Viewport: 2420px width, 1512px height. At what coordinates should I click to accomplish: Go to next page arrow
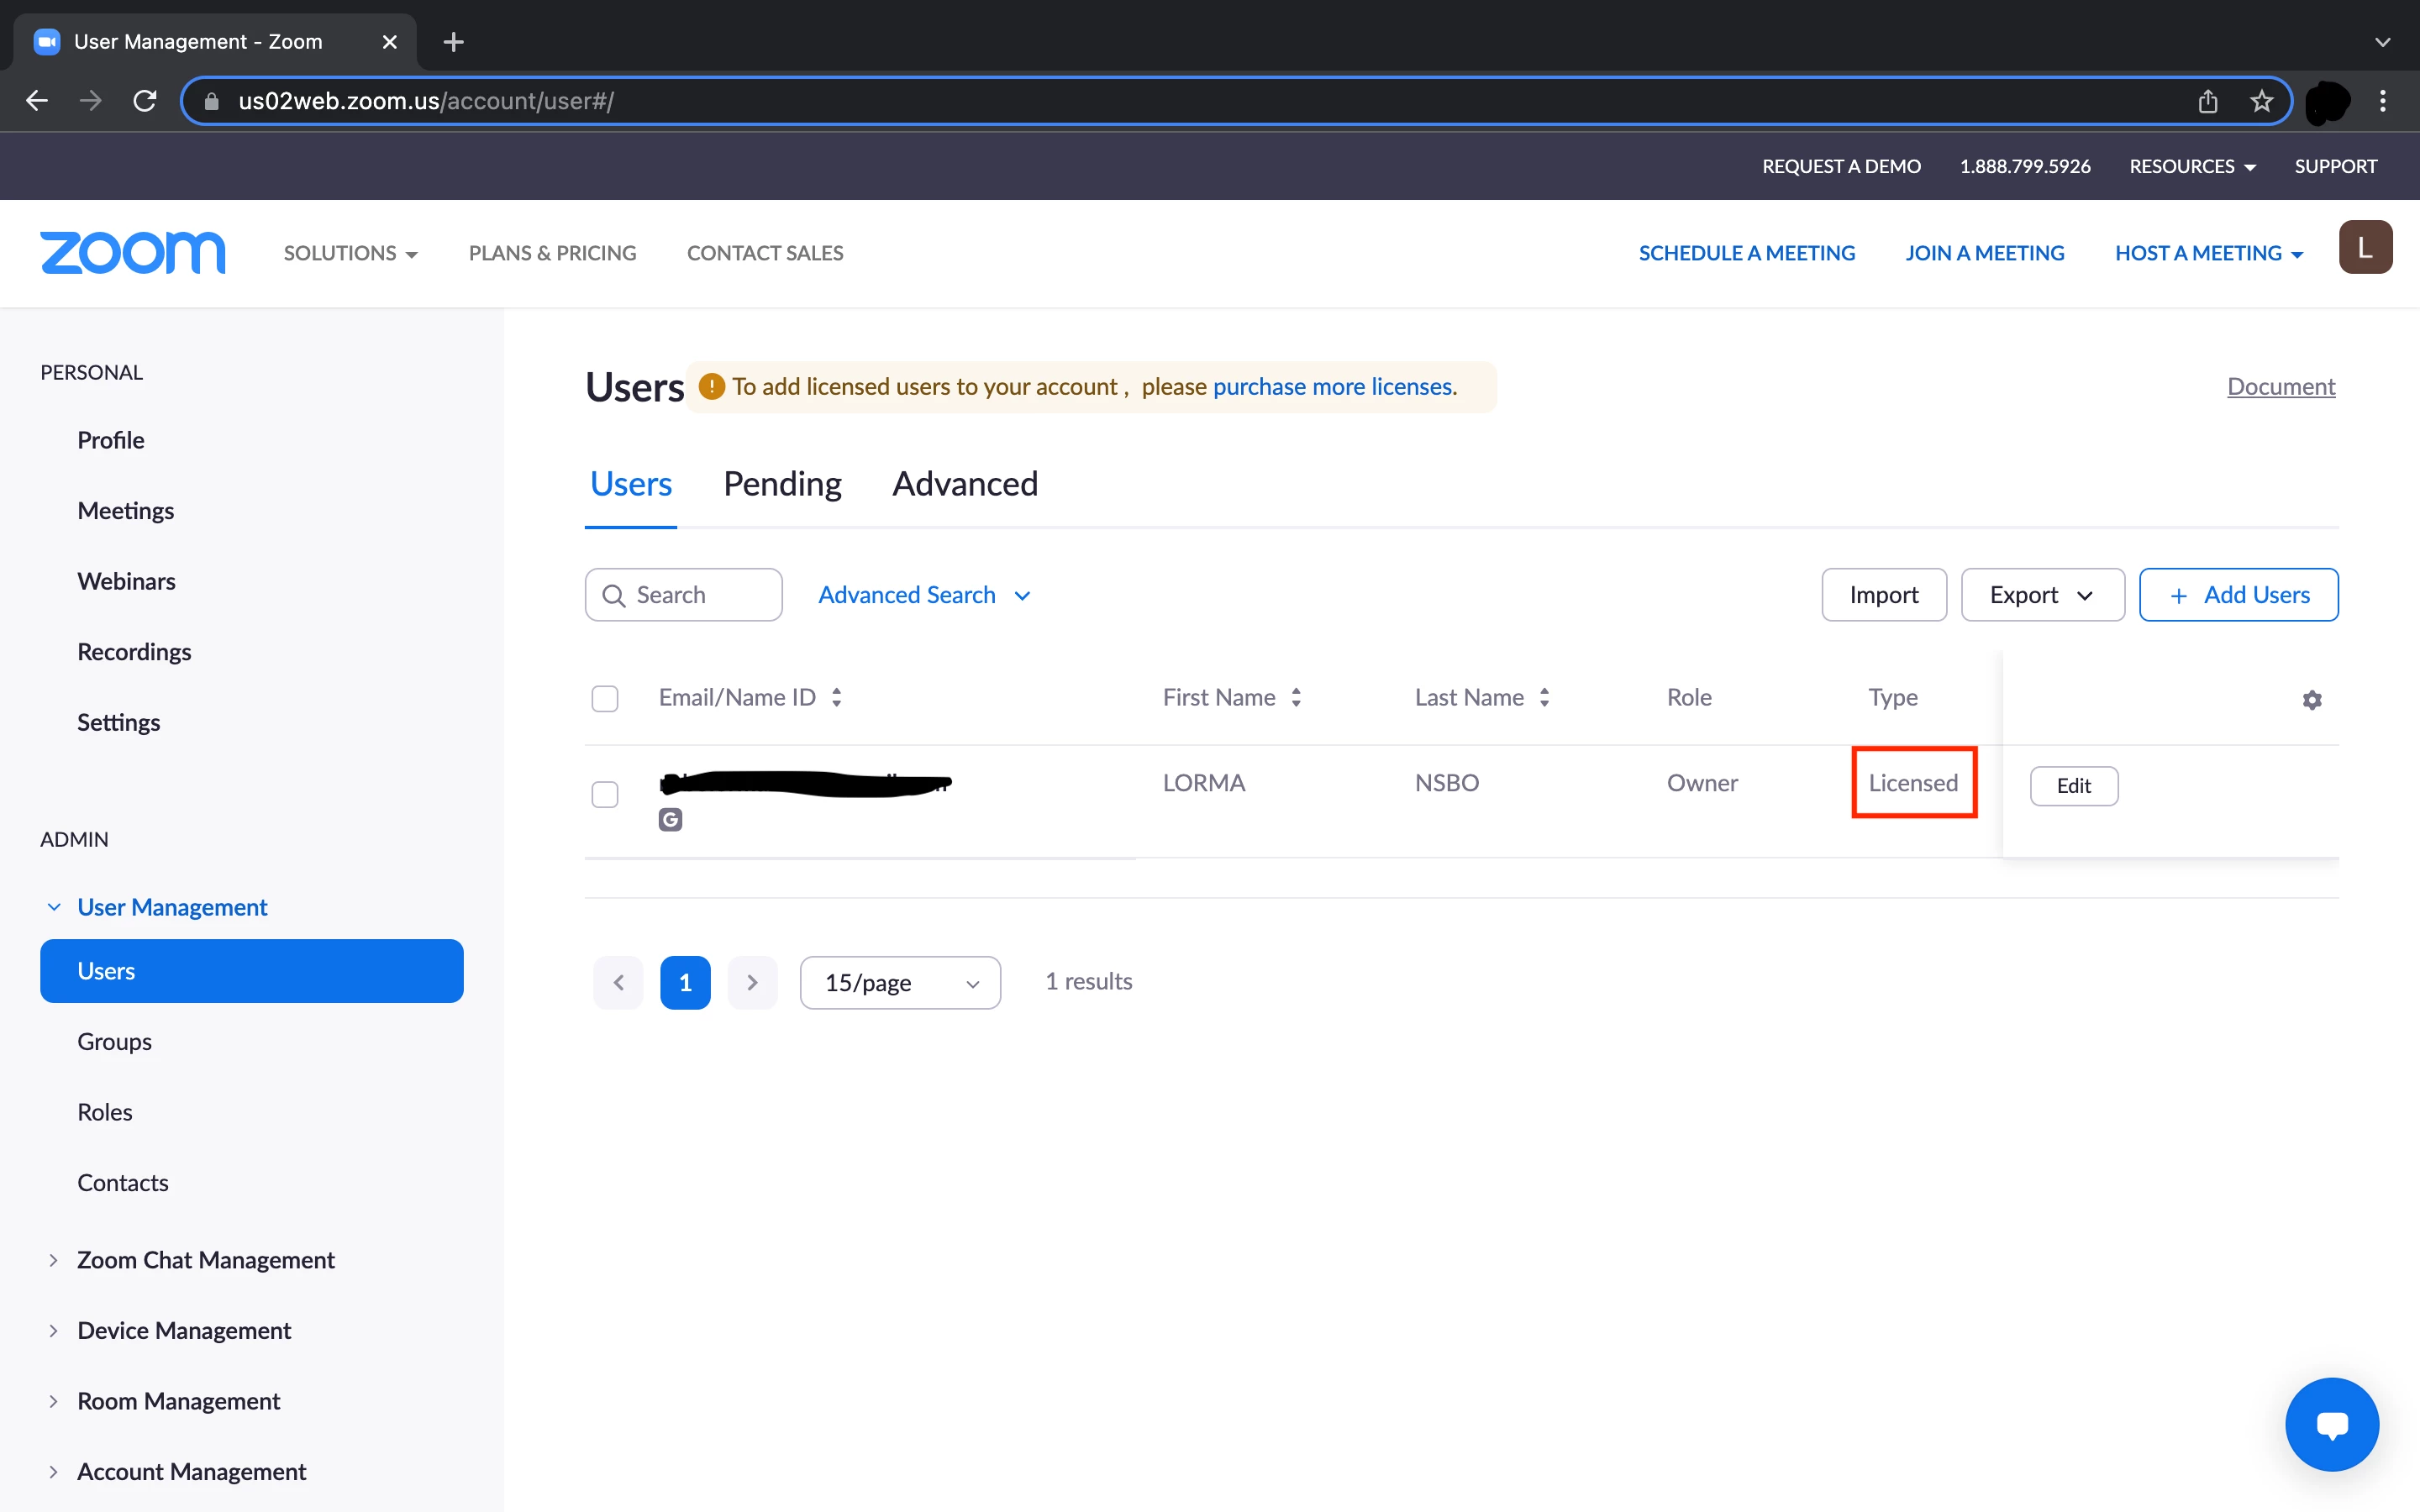pos(752,982)
